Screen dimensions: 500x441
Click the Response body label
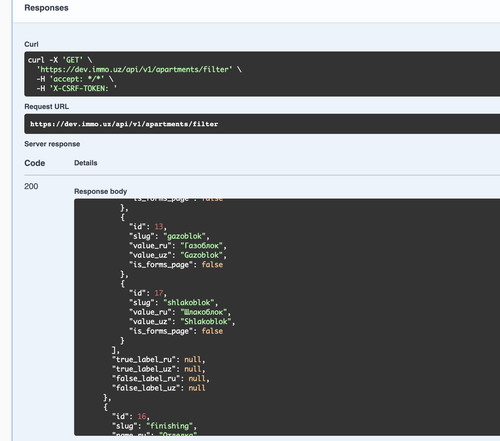[x=101, y=191]
